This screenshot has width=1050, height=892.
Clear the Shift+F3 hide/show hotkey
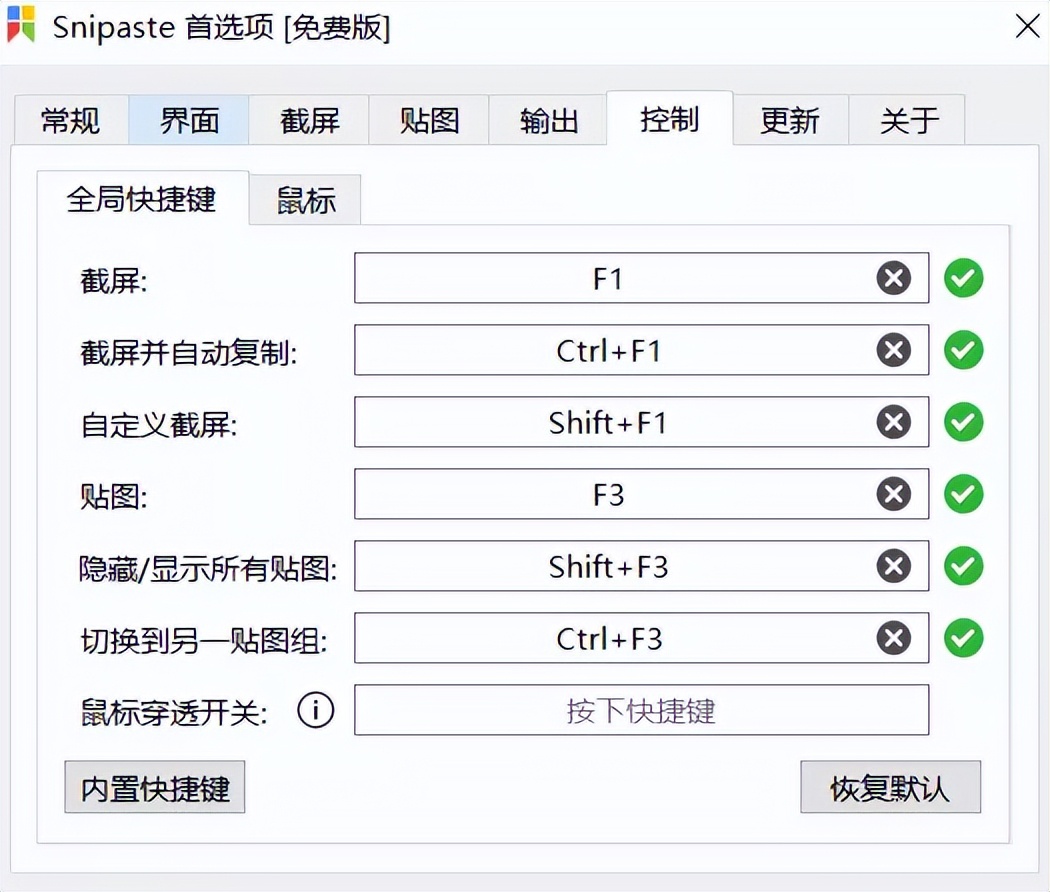[893, 566]
